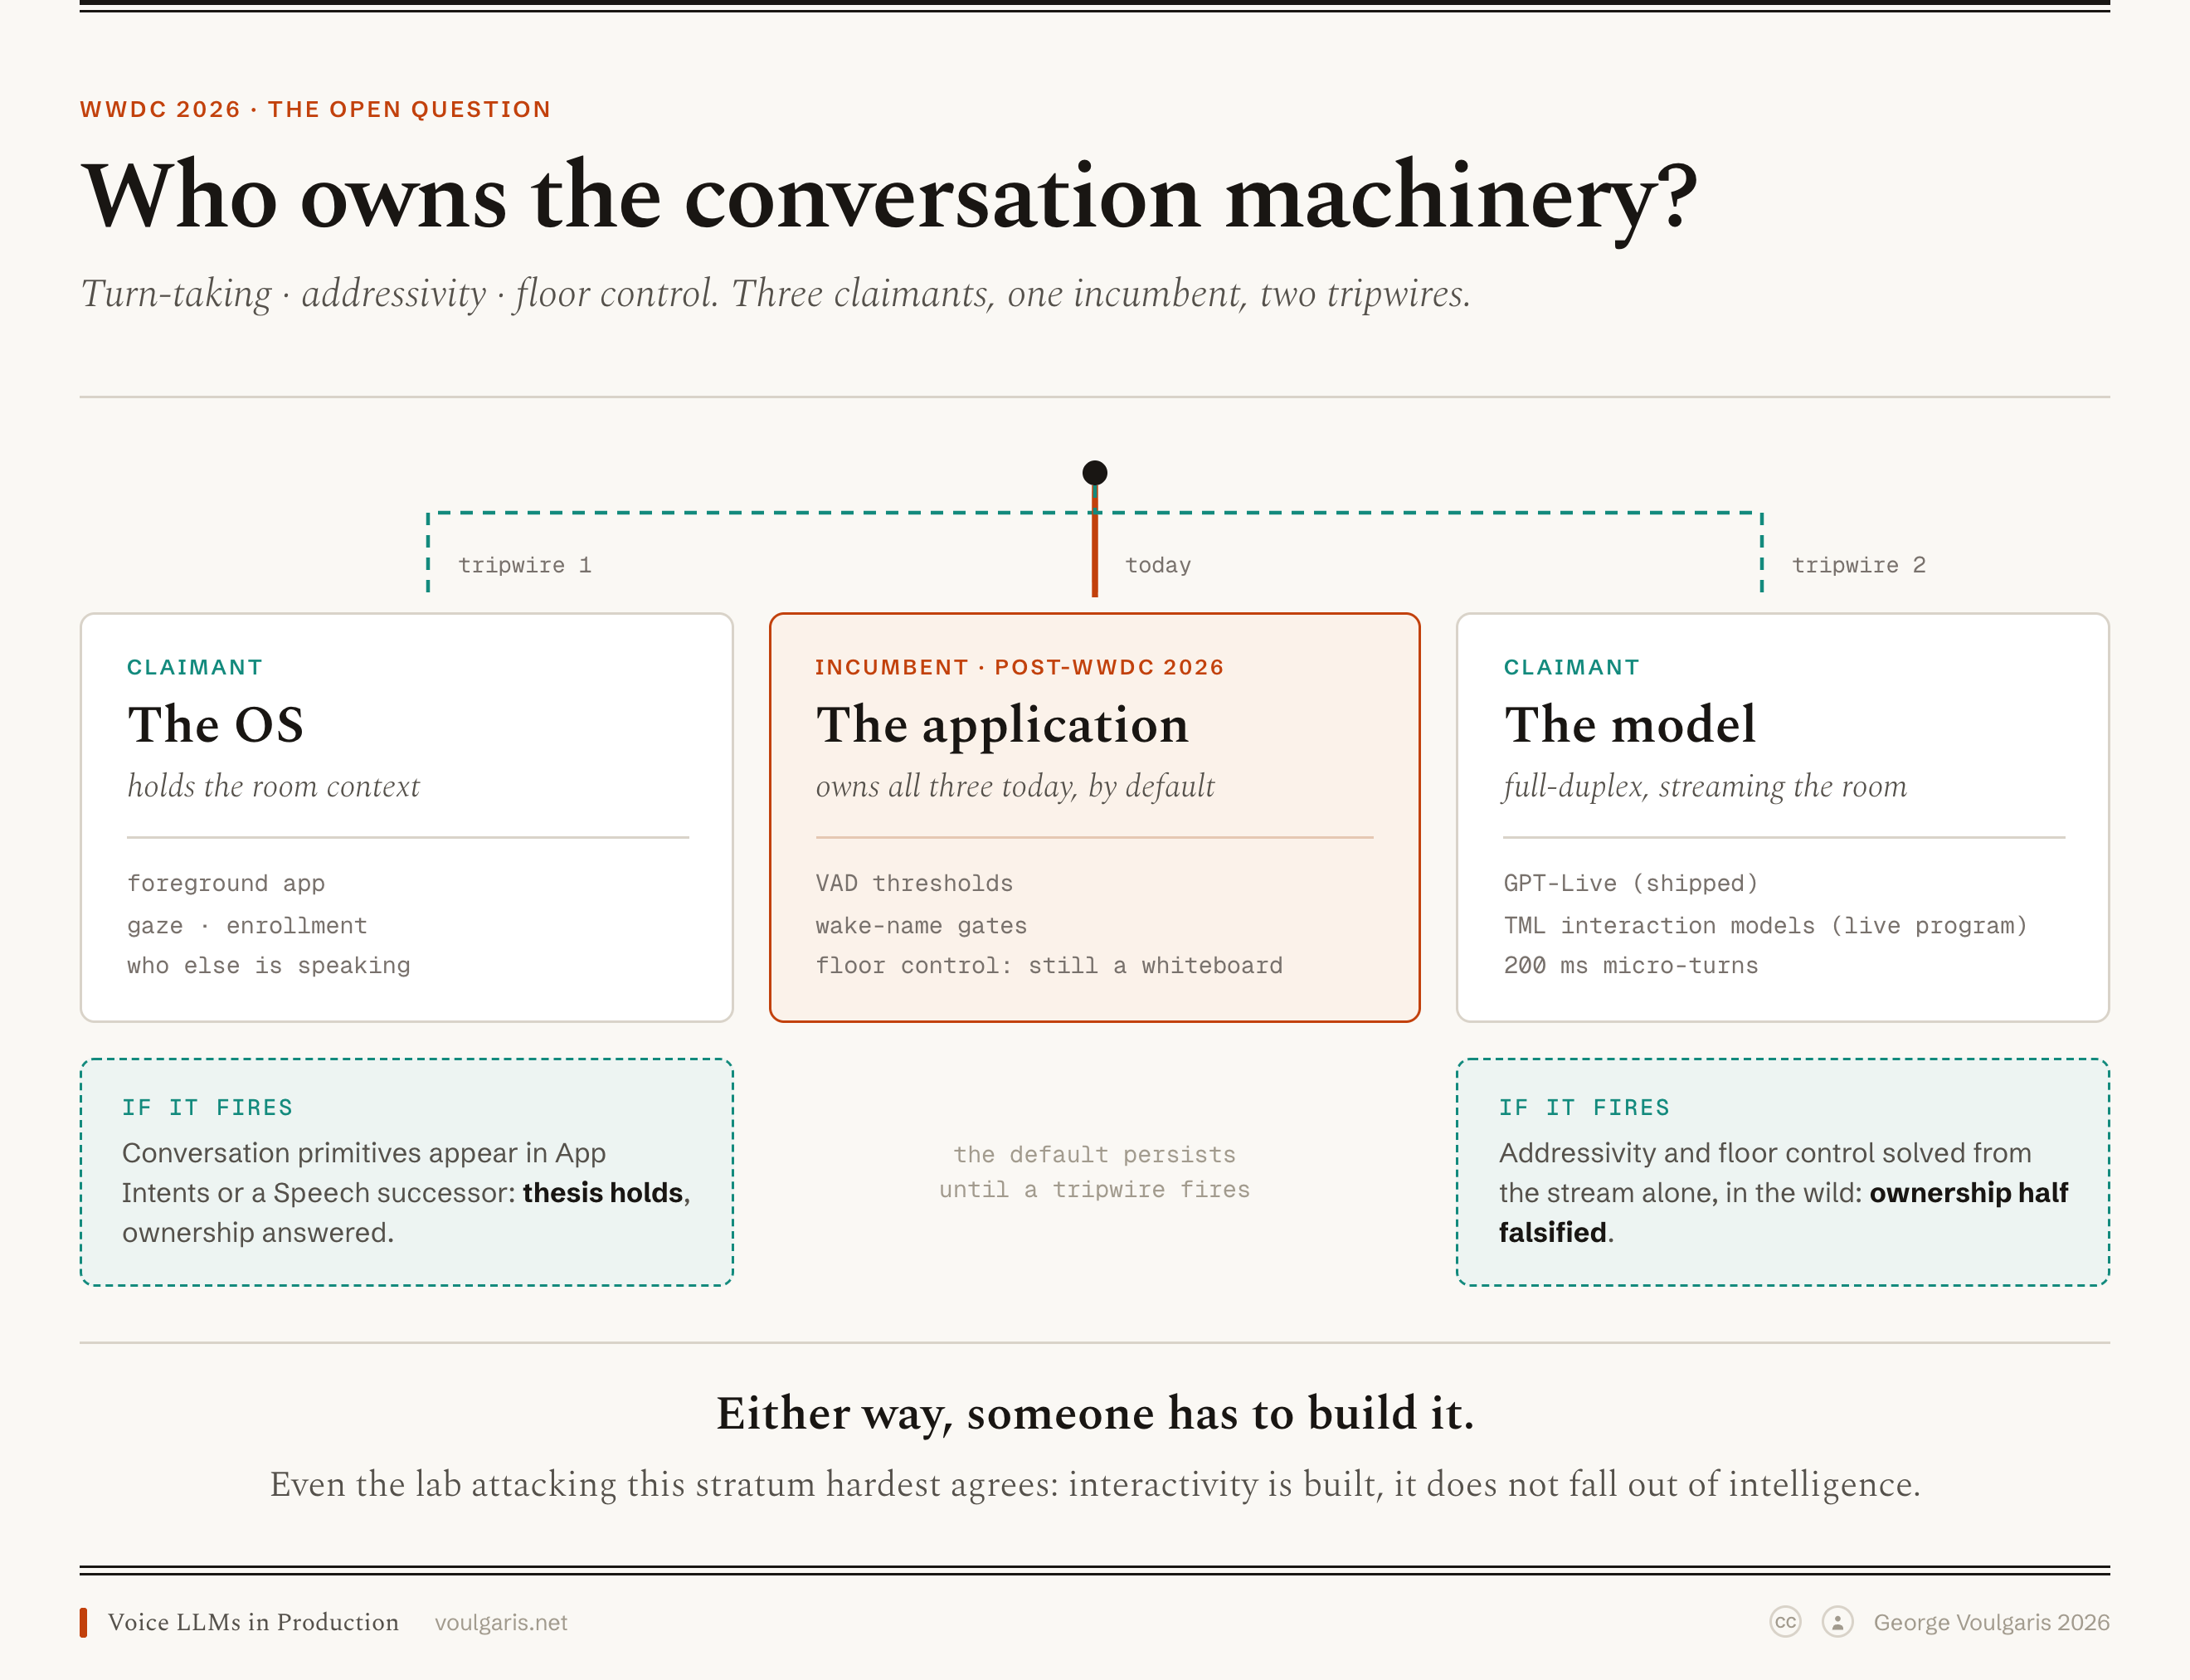
Task: Click 'IF IT FIRES' label in right box
Action: pos(1584,1107)
